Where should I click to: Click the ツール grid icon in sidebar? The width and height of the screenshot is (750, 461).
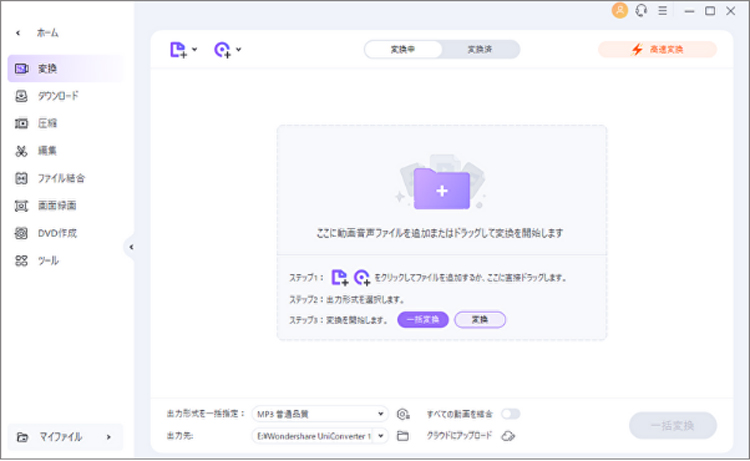(x=21, y=261)
